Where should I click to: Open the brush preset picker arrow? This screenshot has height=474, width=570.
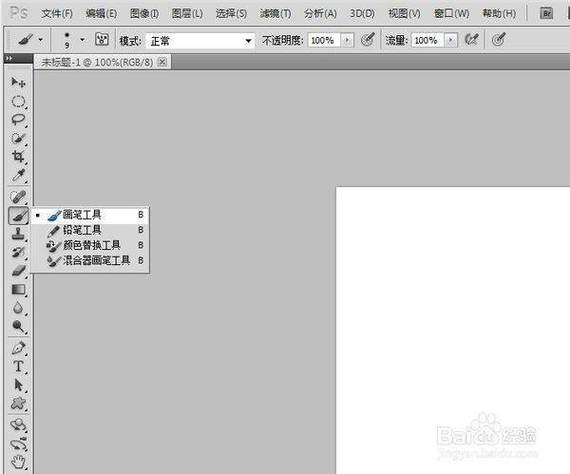point(83,39)
